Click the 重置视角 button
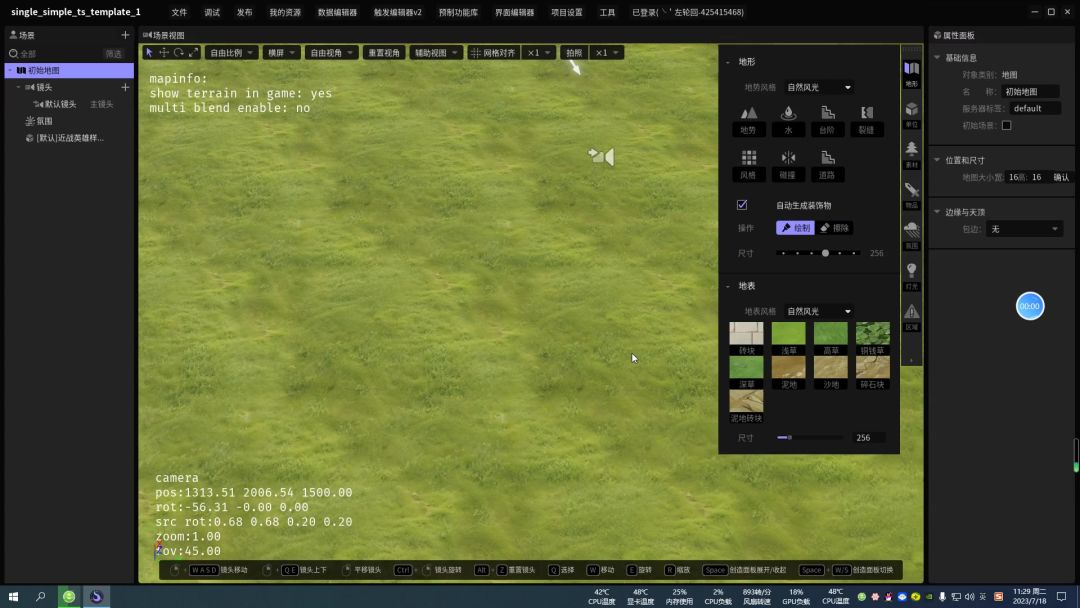Screen dimensions: 1080x608 point(384,52)
